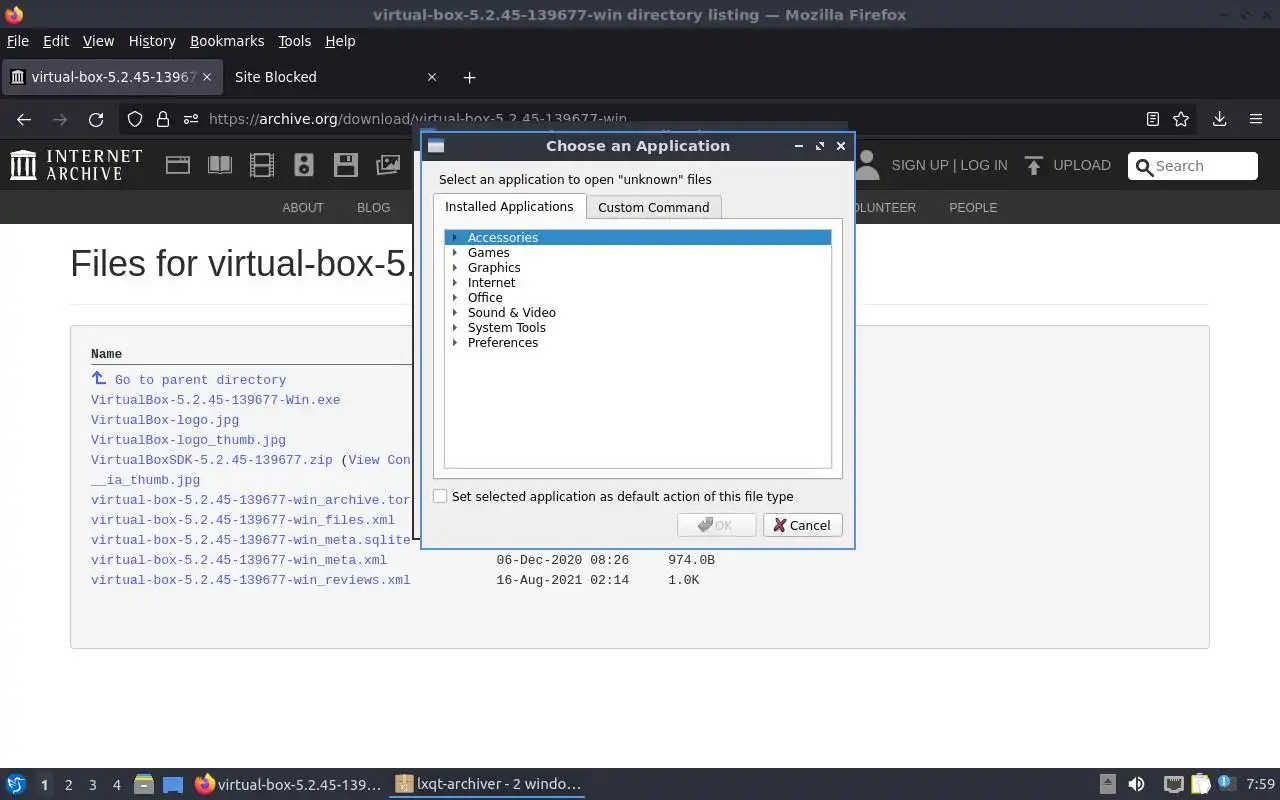Open virtual-box-5.2.45-139677-win_meta.xml link

238,560
